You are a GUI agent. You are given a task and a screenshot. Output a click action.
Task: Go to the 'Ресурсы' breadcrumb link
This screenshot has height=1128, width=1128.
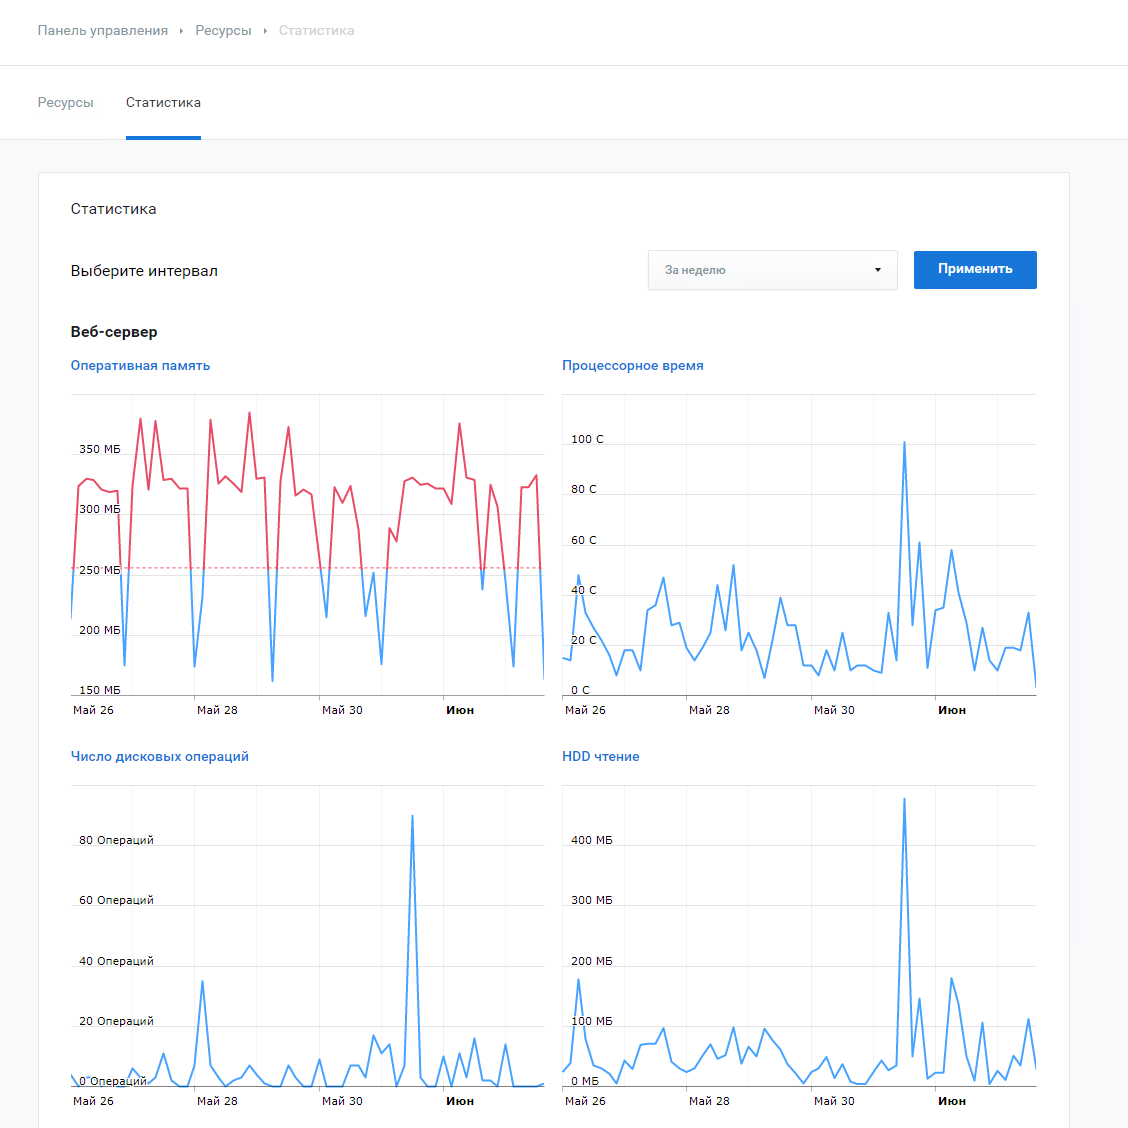pos(223,30)
